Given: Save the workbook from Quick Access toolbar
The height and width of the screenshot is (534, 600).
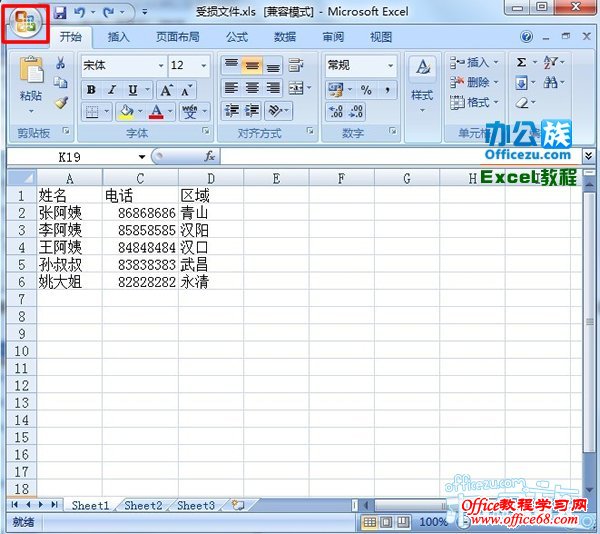Looking at the screenshot, I should tap(60, 13).
